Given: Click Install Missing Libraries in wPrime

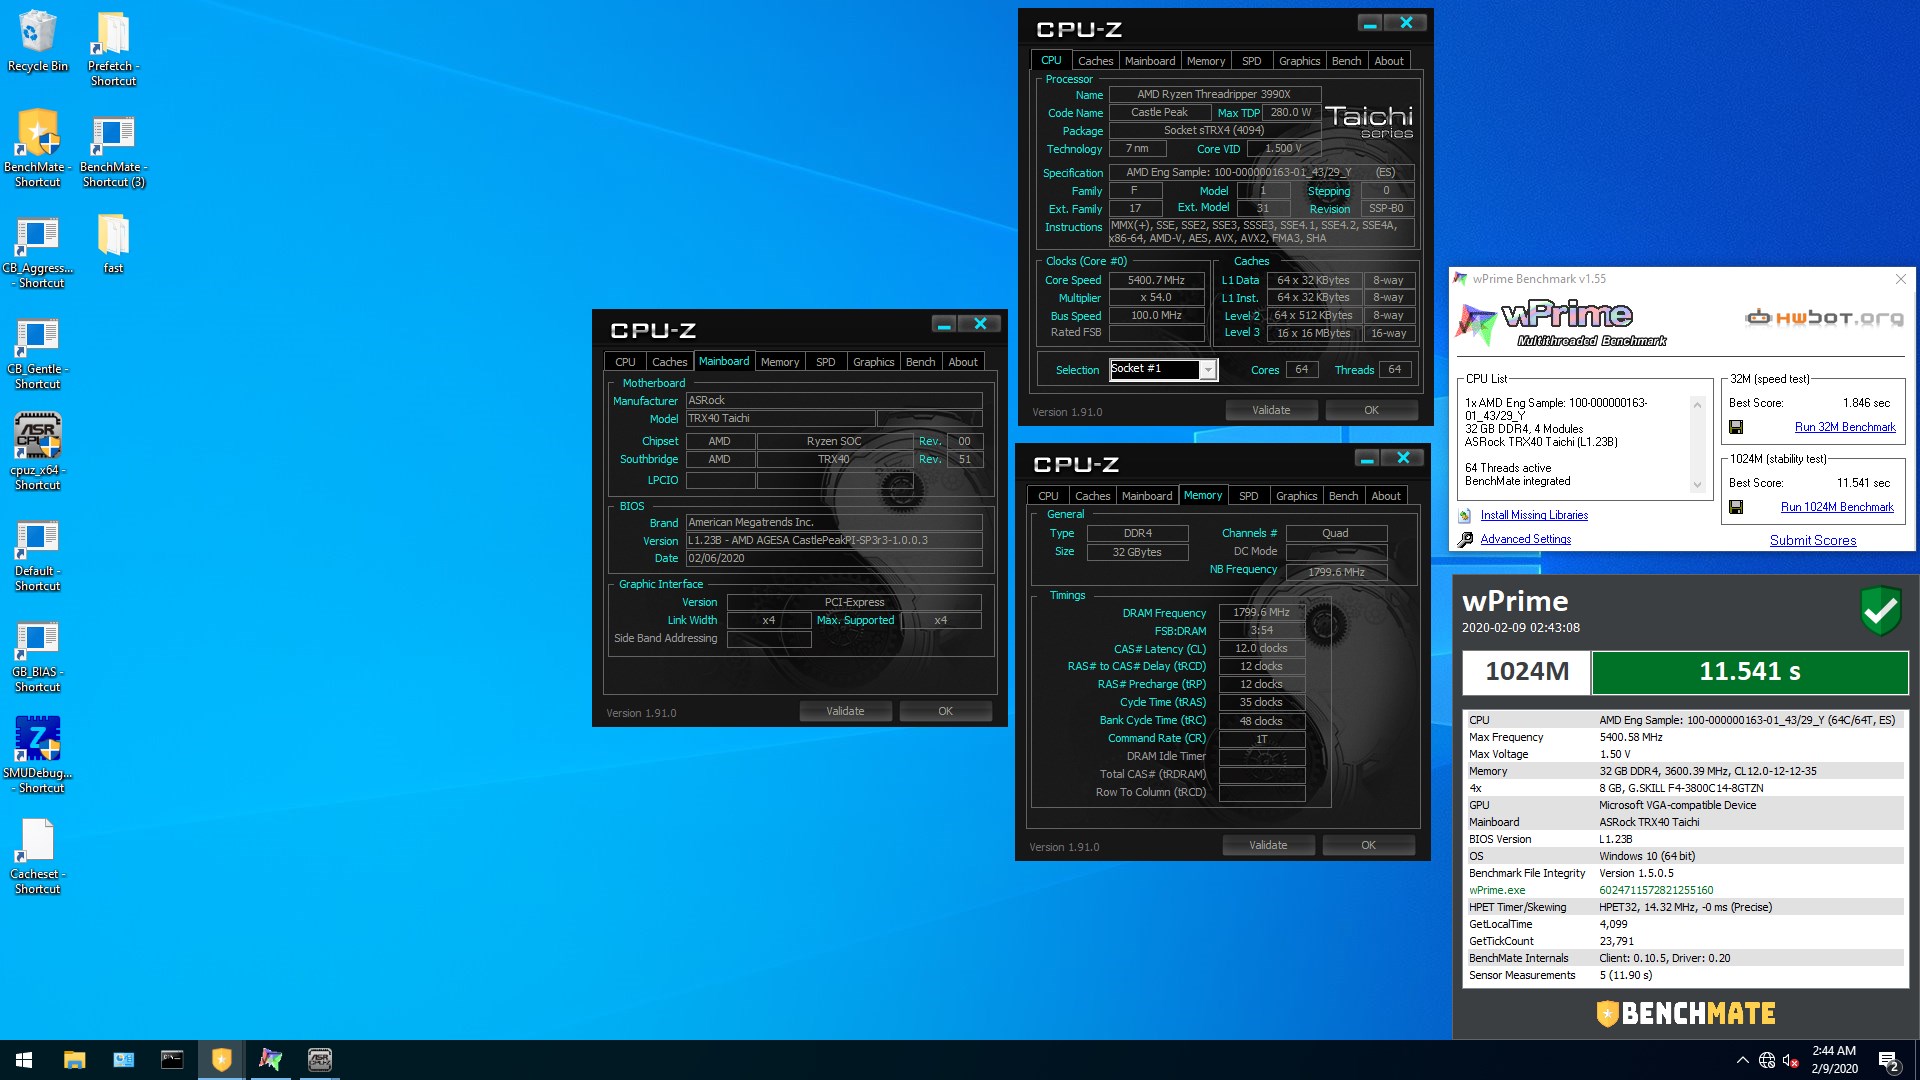Looking at the screenshot, I should coord(1534,514).
